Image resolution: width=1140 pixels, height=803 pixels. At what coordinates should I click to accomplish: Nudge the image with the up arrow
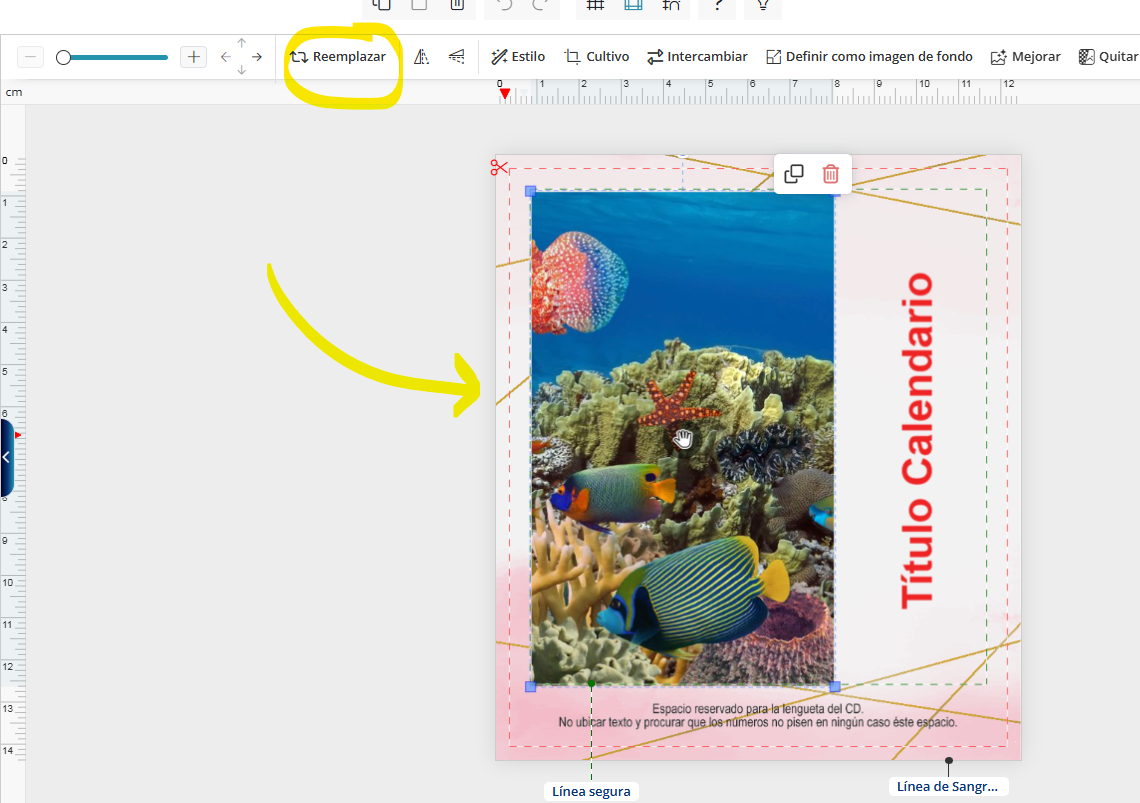[241, 43]
